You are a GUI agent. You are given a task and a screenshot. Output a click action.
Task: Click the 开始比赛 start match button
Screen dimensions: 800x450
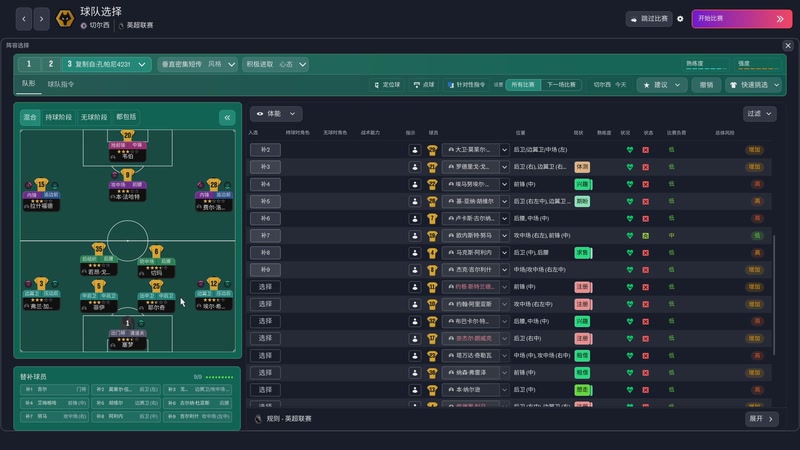pos(741,19)
